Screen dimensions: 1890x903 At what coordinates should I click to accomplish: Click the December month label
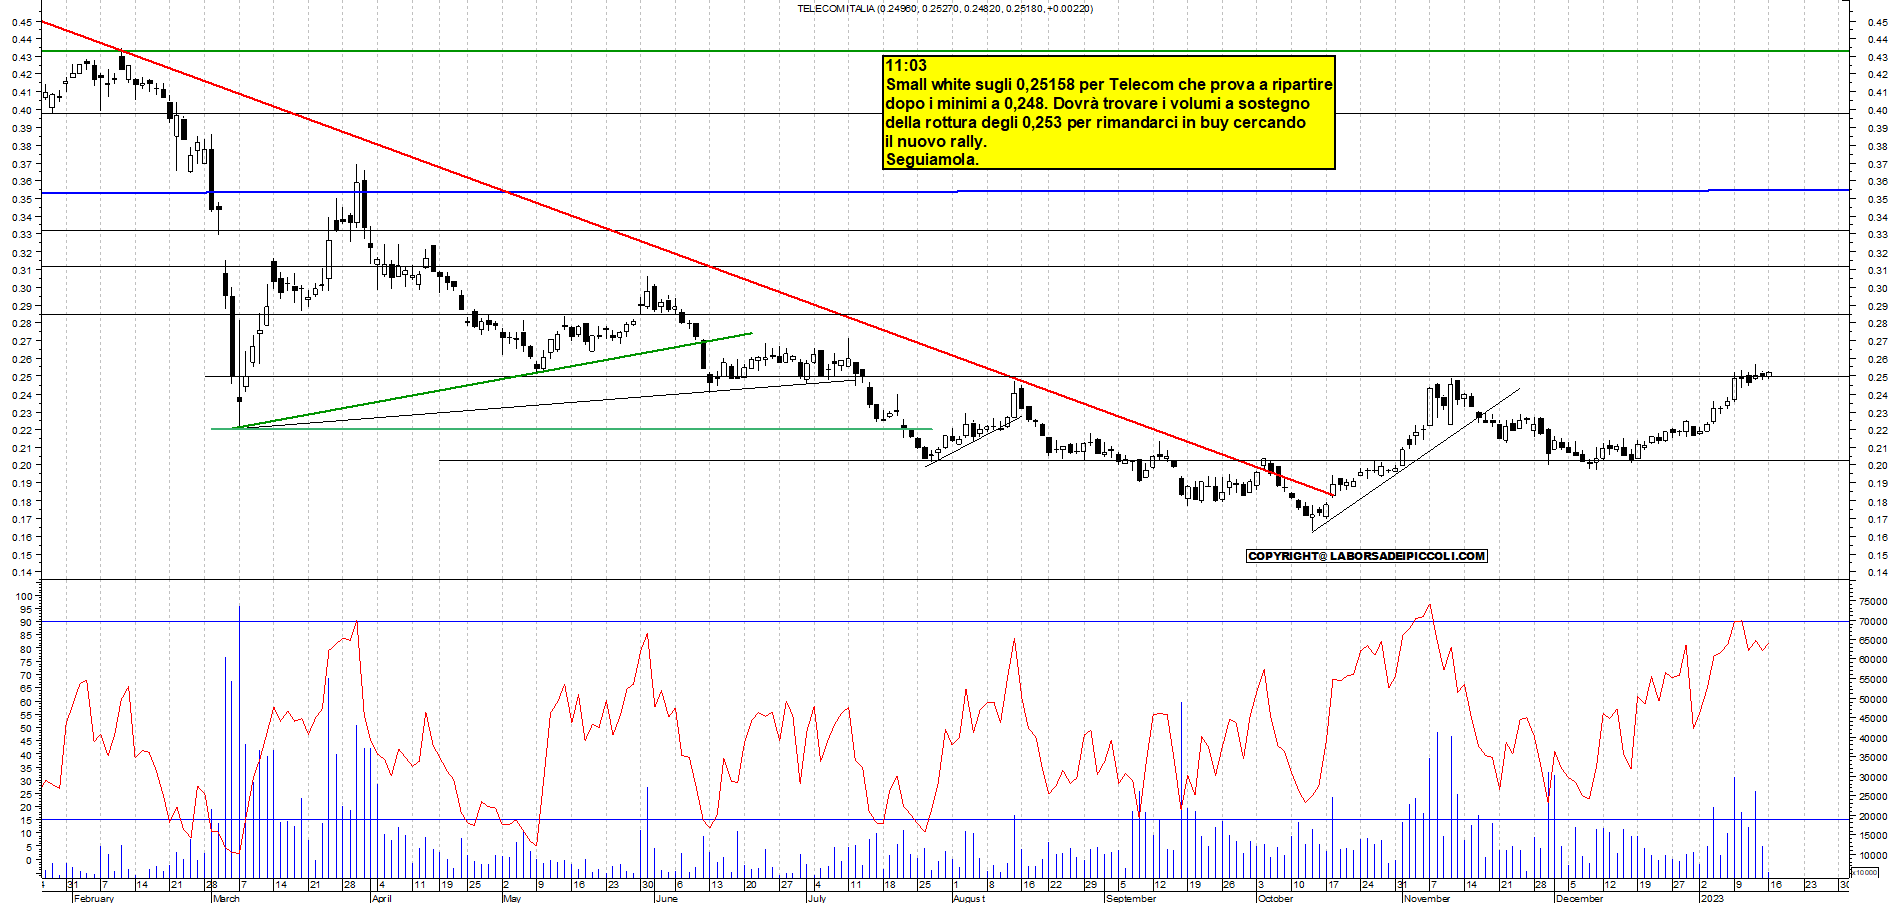1580,898
